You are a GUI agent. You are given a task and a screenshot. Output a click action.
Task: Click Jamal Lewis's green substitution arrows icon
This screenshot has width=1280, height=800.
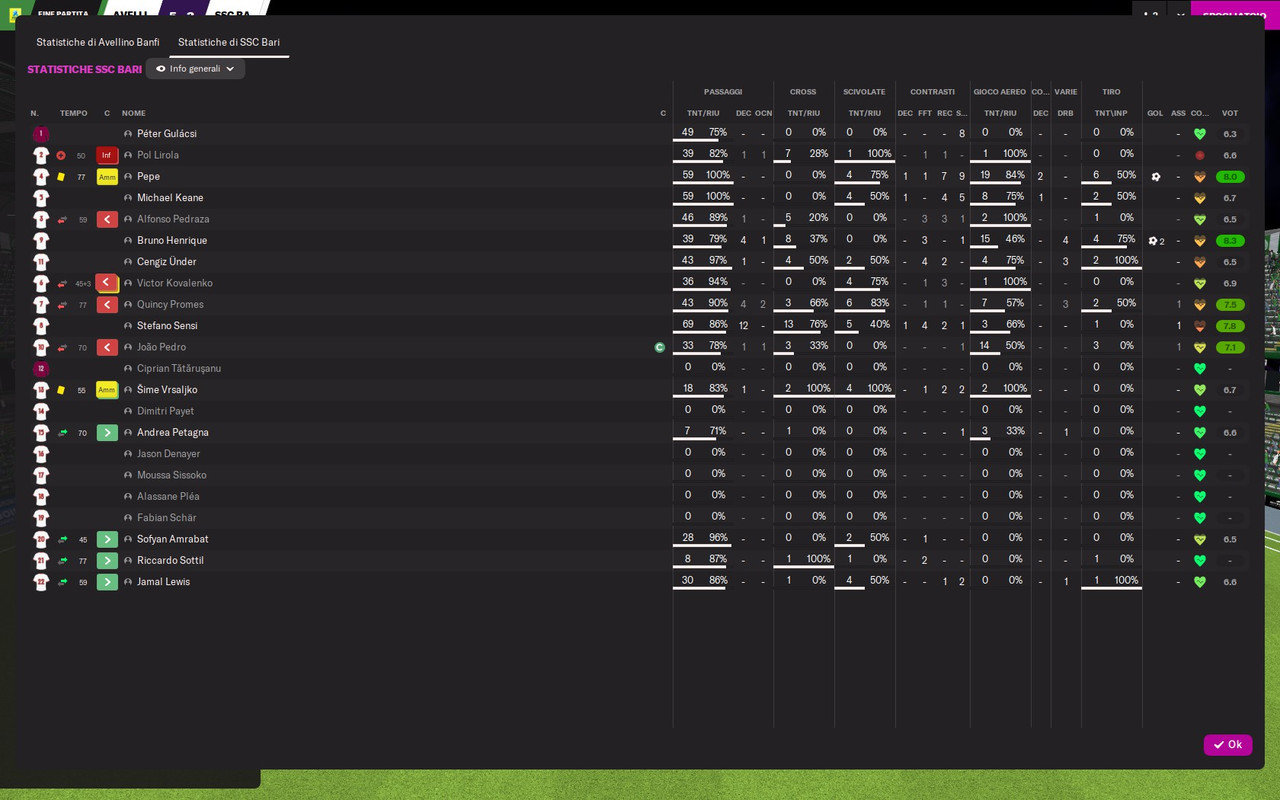(x=62, y=582)
